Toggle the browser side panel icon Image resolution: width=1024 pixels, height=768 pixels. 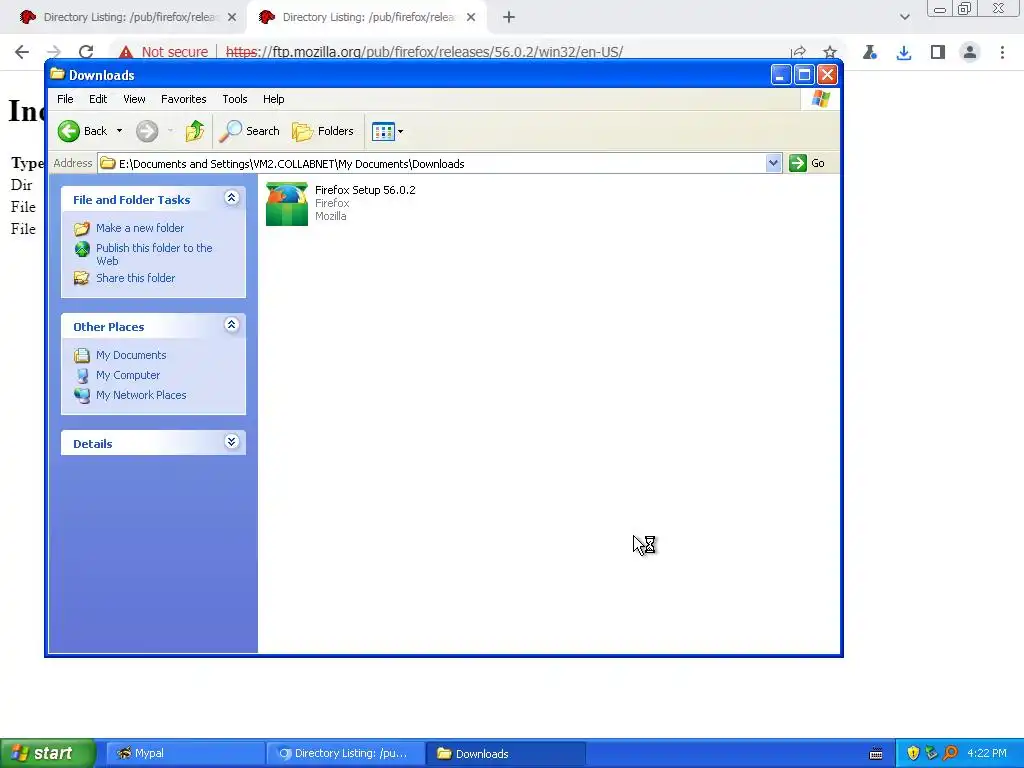tap(938, 52)
